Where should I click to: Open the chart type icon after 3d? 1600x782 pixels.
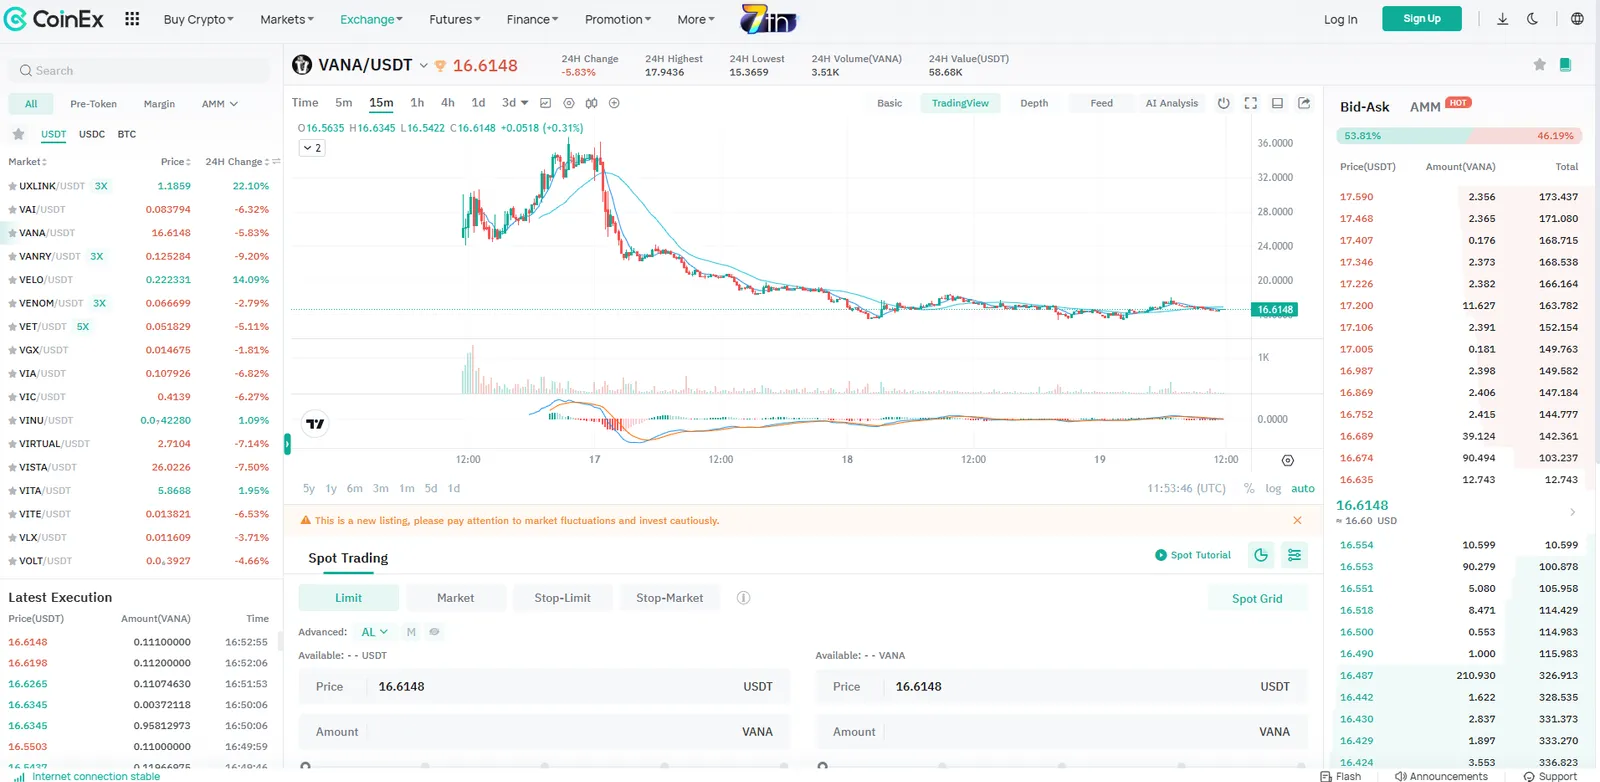pos(545,103)
